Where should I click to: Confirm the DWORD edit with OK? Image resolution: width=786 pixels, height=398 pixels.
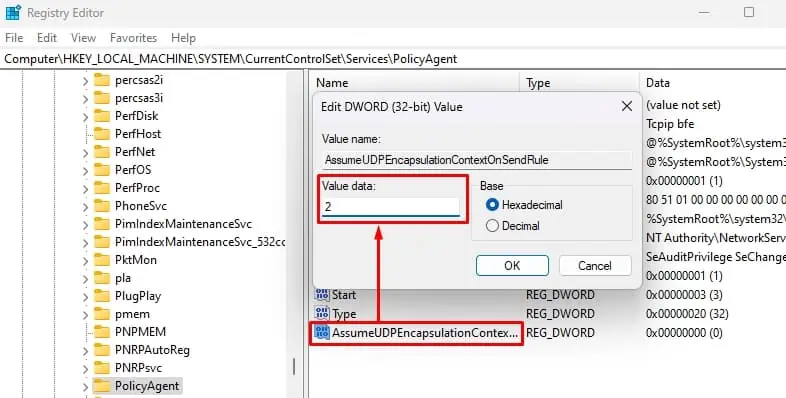pyautogui.click(x=512, y=266)
